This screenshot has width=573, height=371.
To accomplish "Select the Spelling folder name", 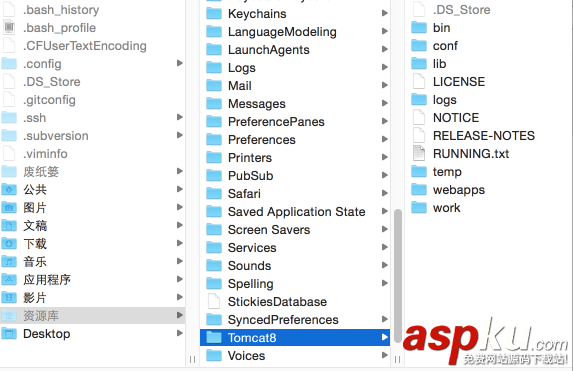I will point(251,284).
